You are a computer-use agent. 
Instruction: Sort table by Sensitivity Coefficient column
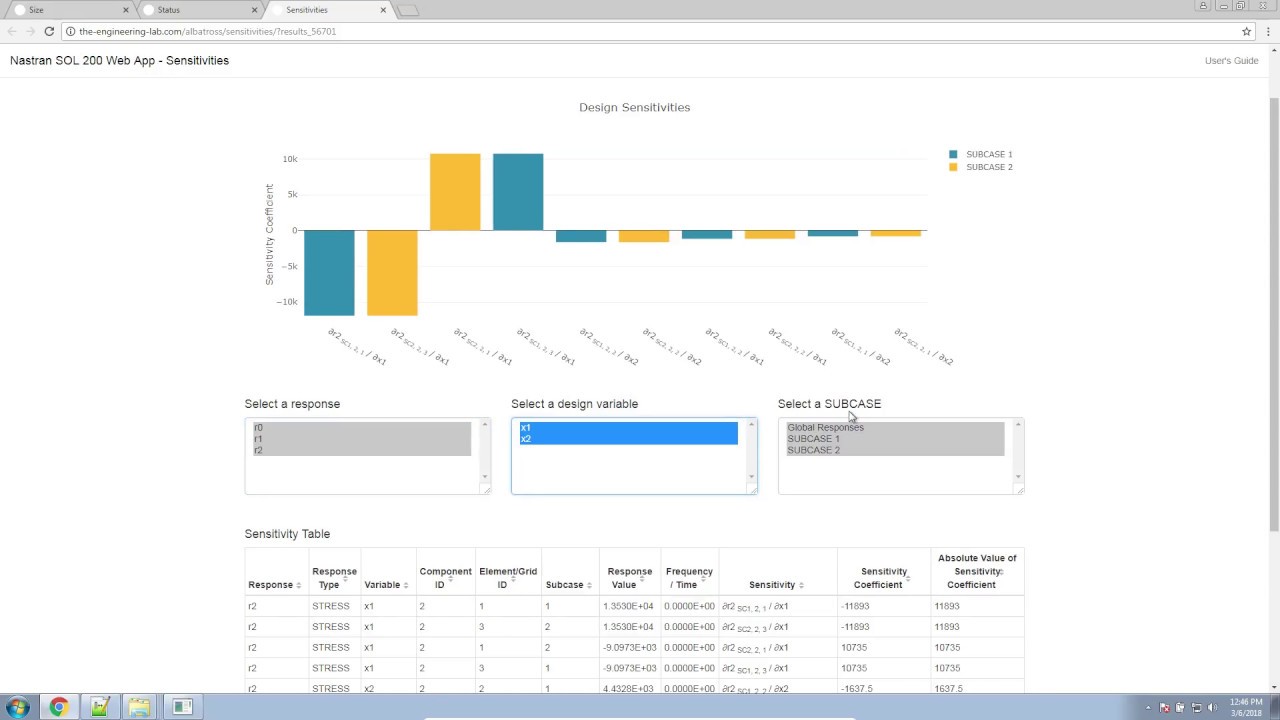pos(884,578)
